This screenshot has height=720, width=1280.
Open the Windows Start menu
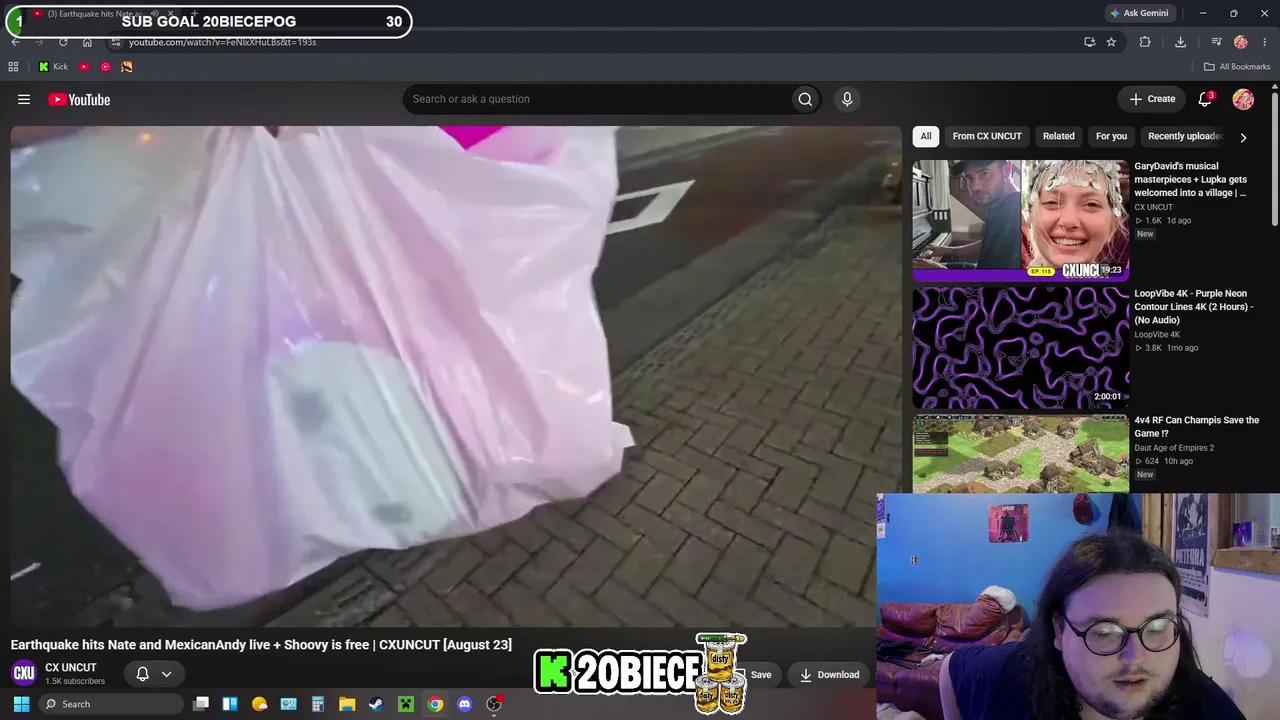[21, 704]
